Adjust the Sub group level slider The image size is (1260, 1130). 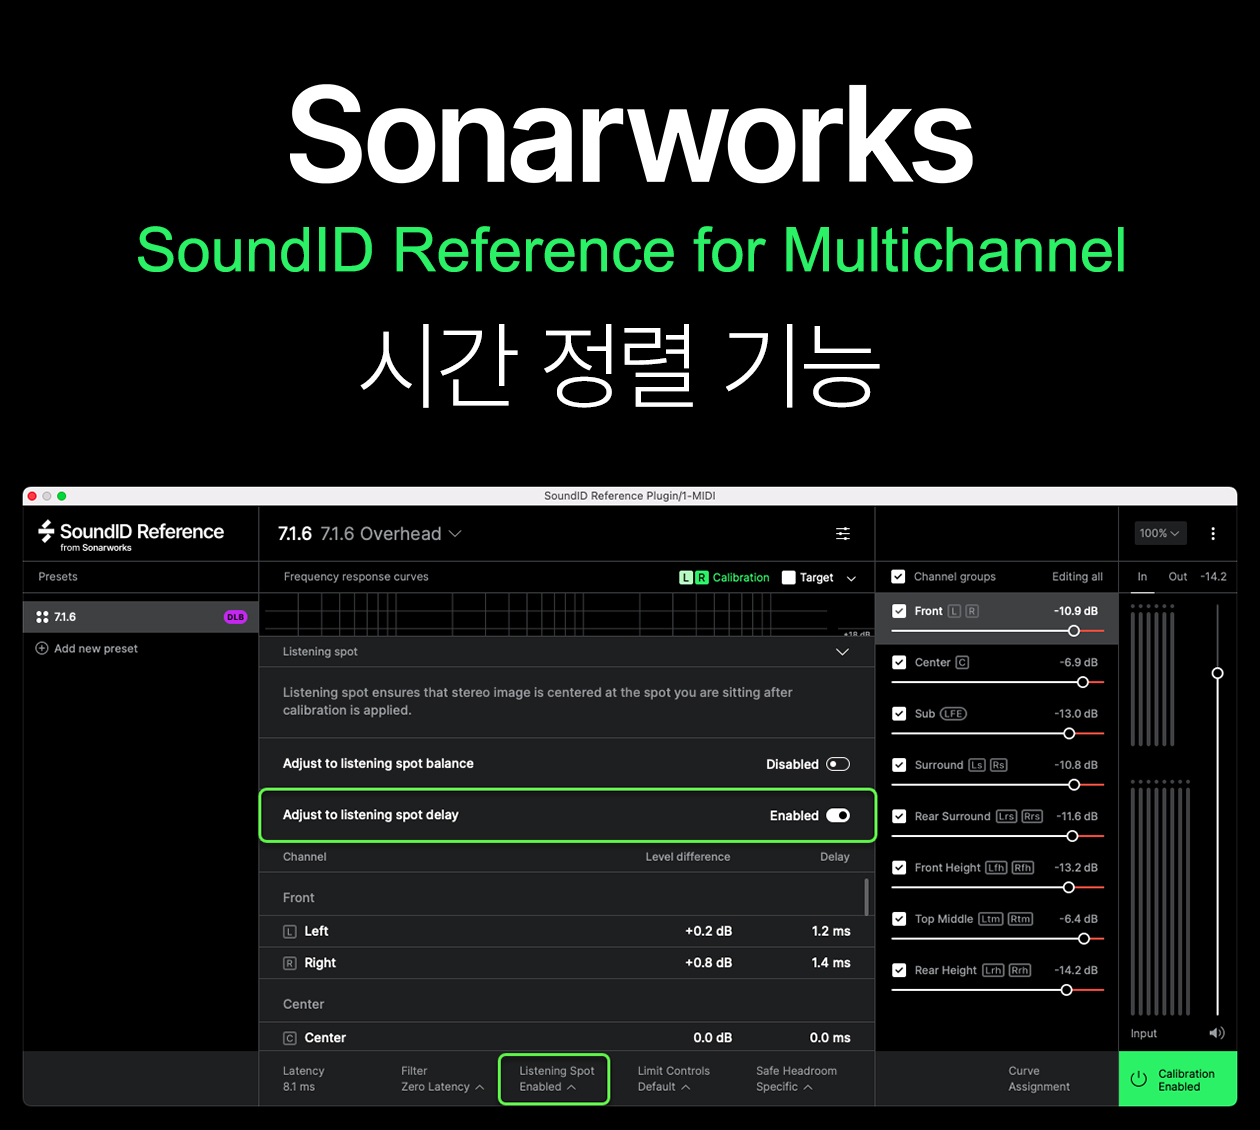[1069, 733]
